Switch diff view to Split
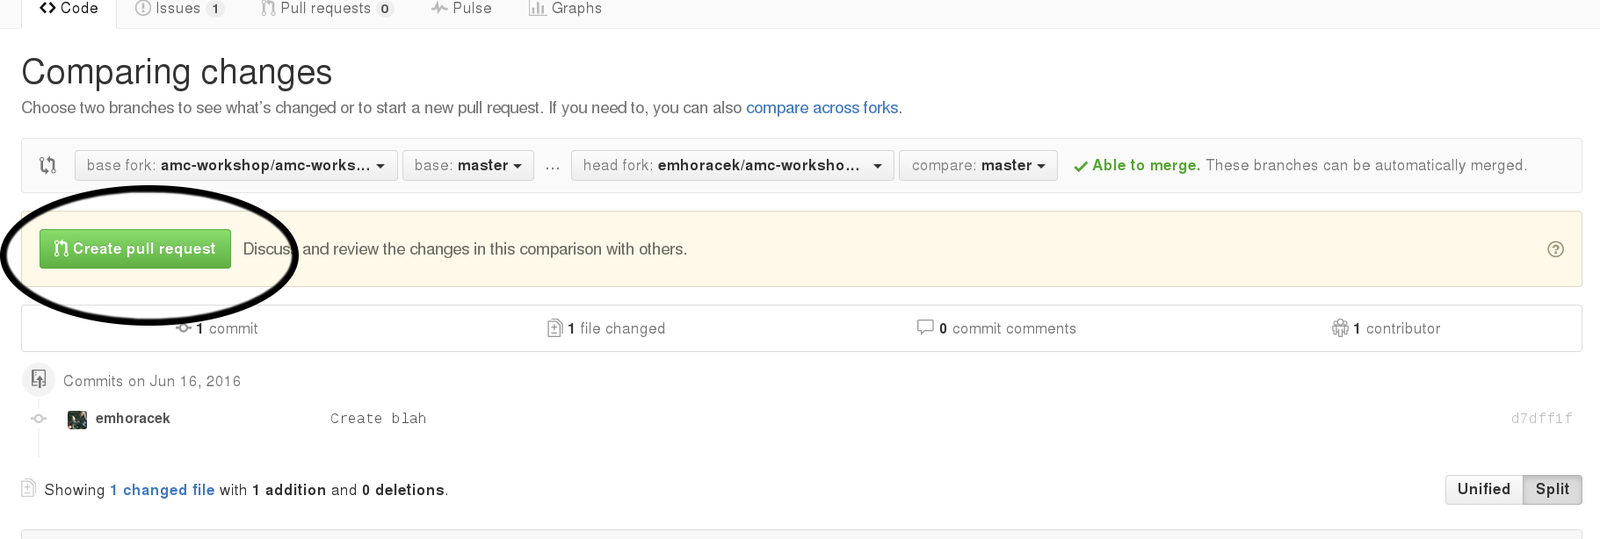Image resolution: width=1600 pixels, height=539 pixels. click(x=1552, y=489)
